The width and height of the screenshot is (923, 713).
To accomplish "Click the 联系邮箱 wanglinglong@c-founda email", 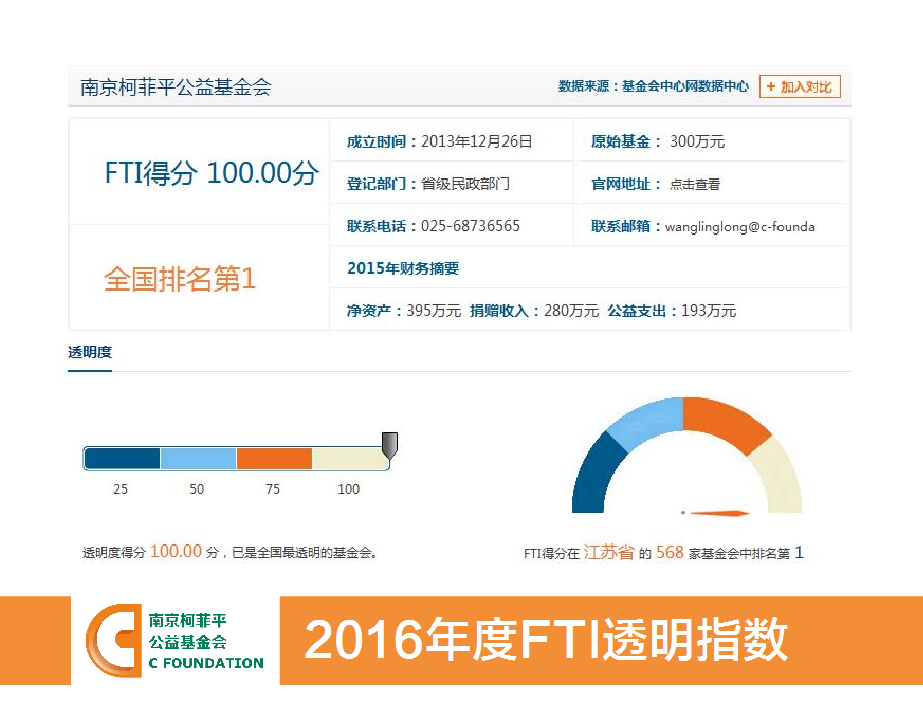I will pos(703,227).
